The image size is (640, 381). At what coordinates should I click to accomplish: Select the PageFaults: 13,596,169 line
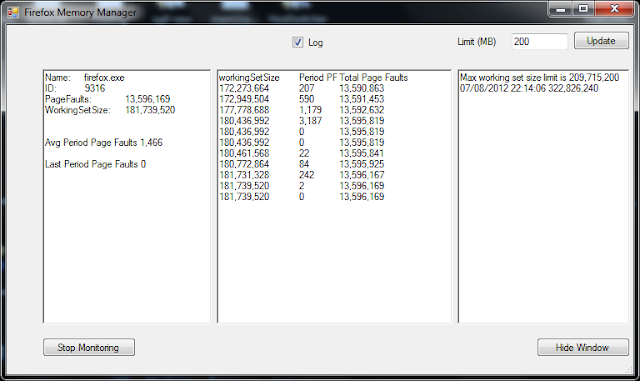pyautogui.click(x=107, y=99)
